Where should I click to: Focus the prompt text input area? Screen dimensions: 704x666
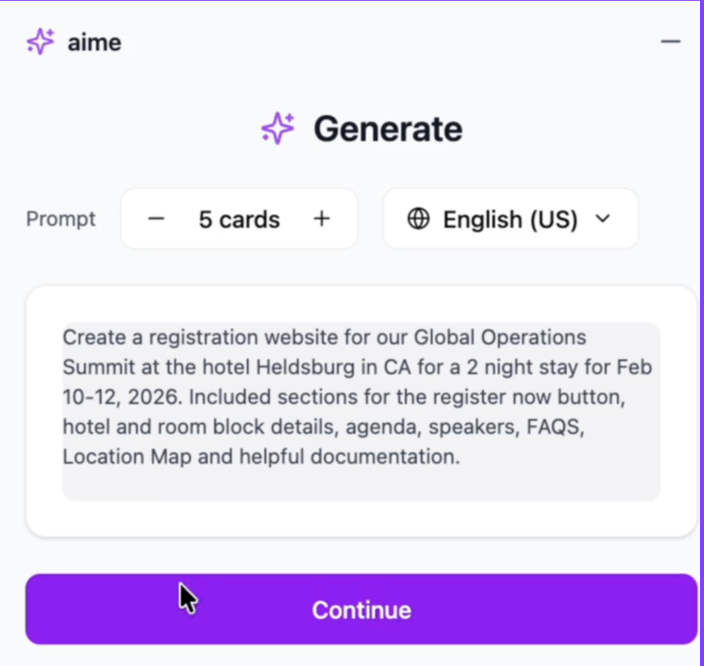point(361,410)
